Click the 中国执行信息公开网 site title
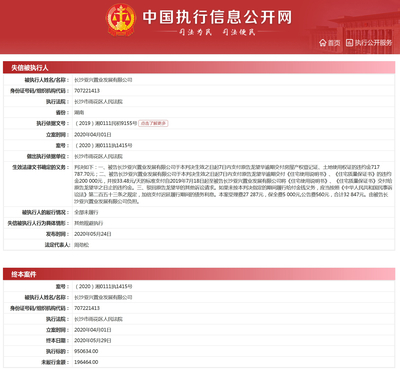This screenshot has width=400, height=372. point(217,17)
